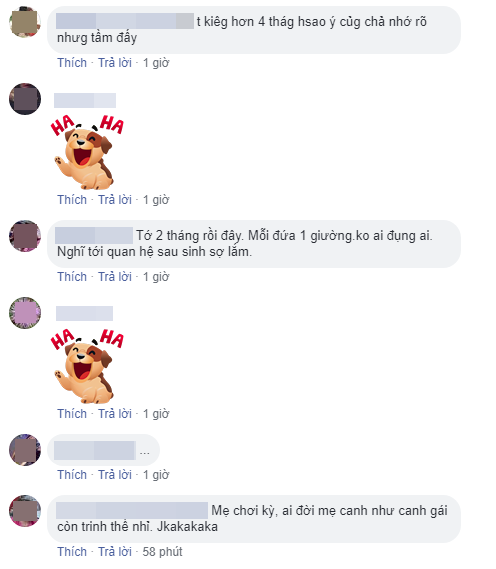Open avatar beside 'Mẹ chơi kỳ' comment
Viewport: 496px width, 569px height.
pos(25,511)
